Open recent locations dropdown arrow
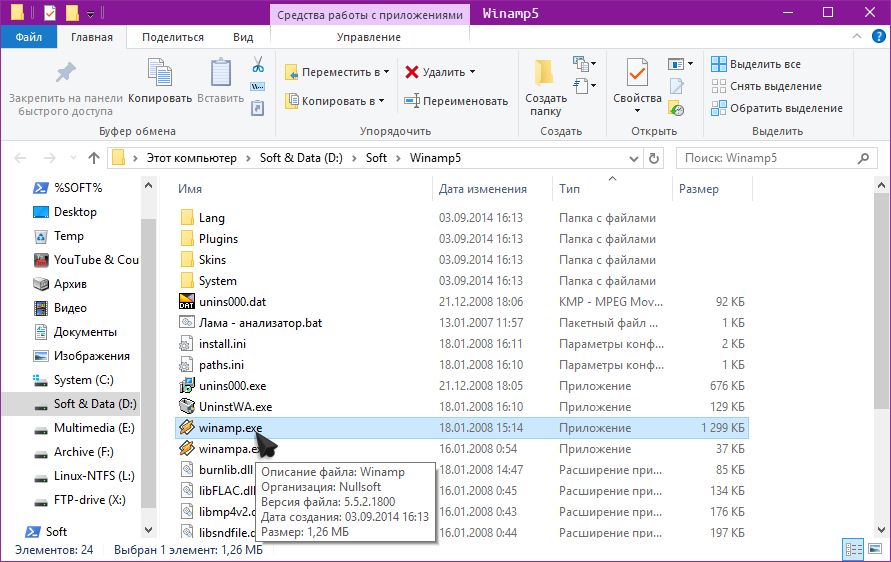This screenshot has height=562, width=891. pyautogui.click(x=73, y=158)
